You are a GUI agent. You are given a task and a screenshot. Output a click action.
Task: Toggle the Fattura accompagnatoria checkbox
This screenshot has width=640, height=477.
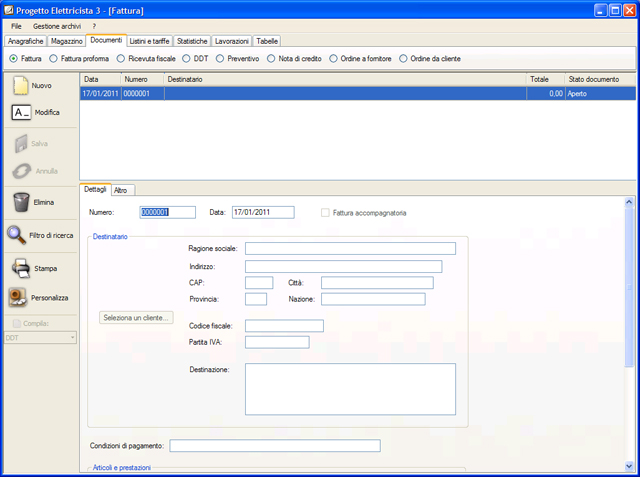(x=325, y=213)
